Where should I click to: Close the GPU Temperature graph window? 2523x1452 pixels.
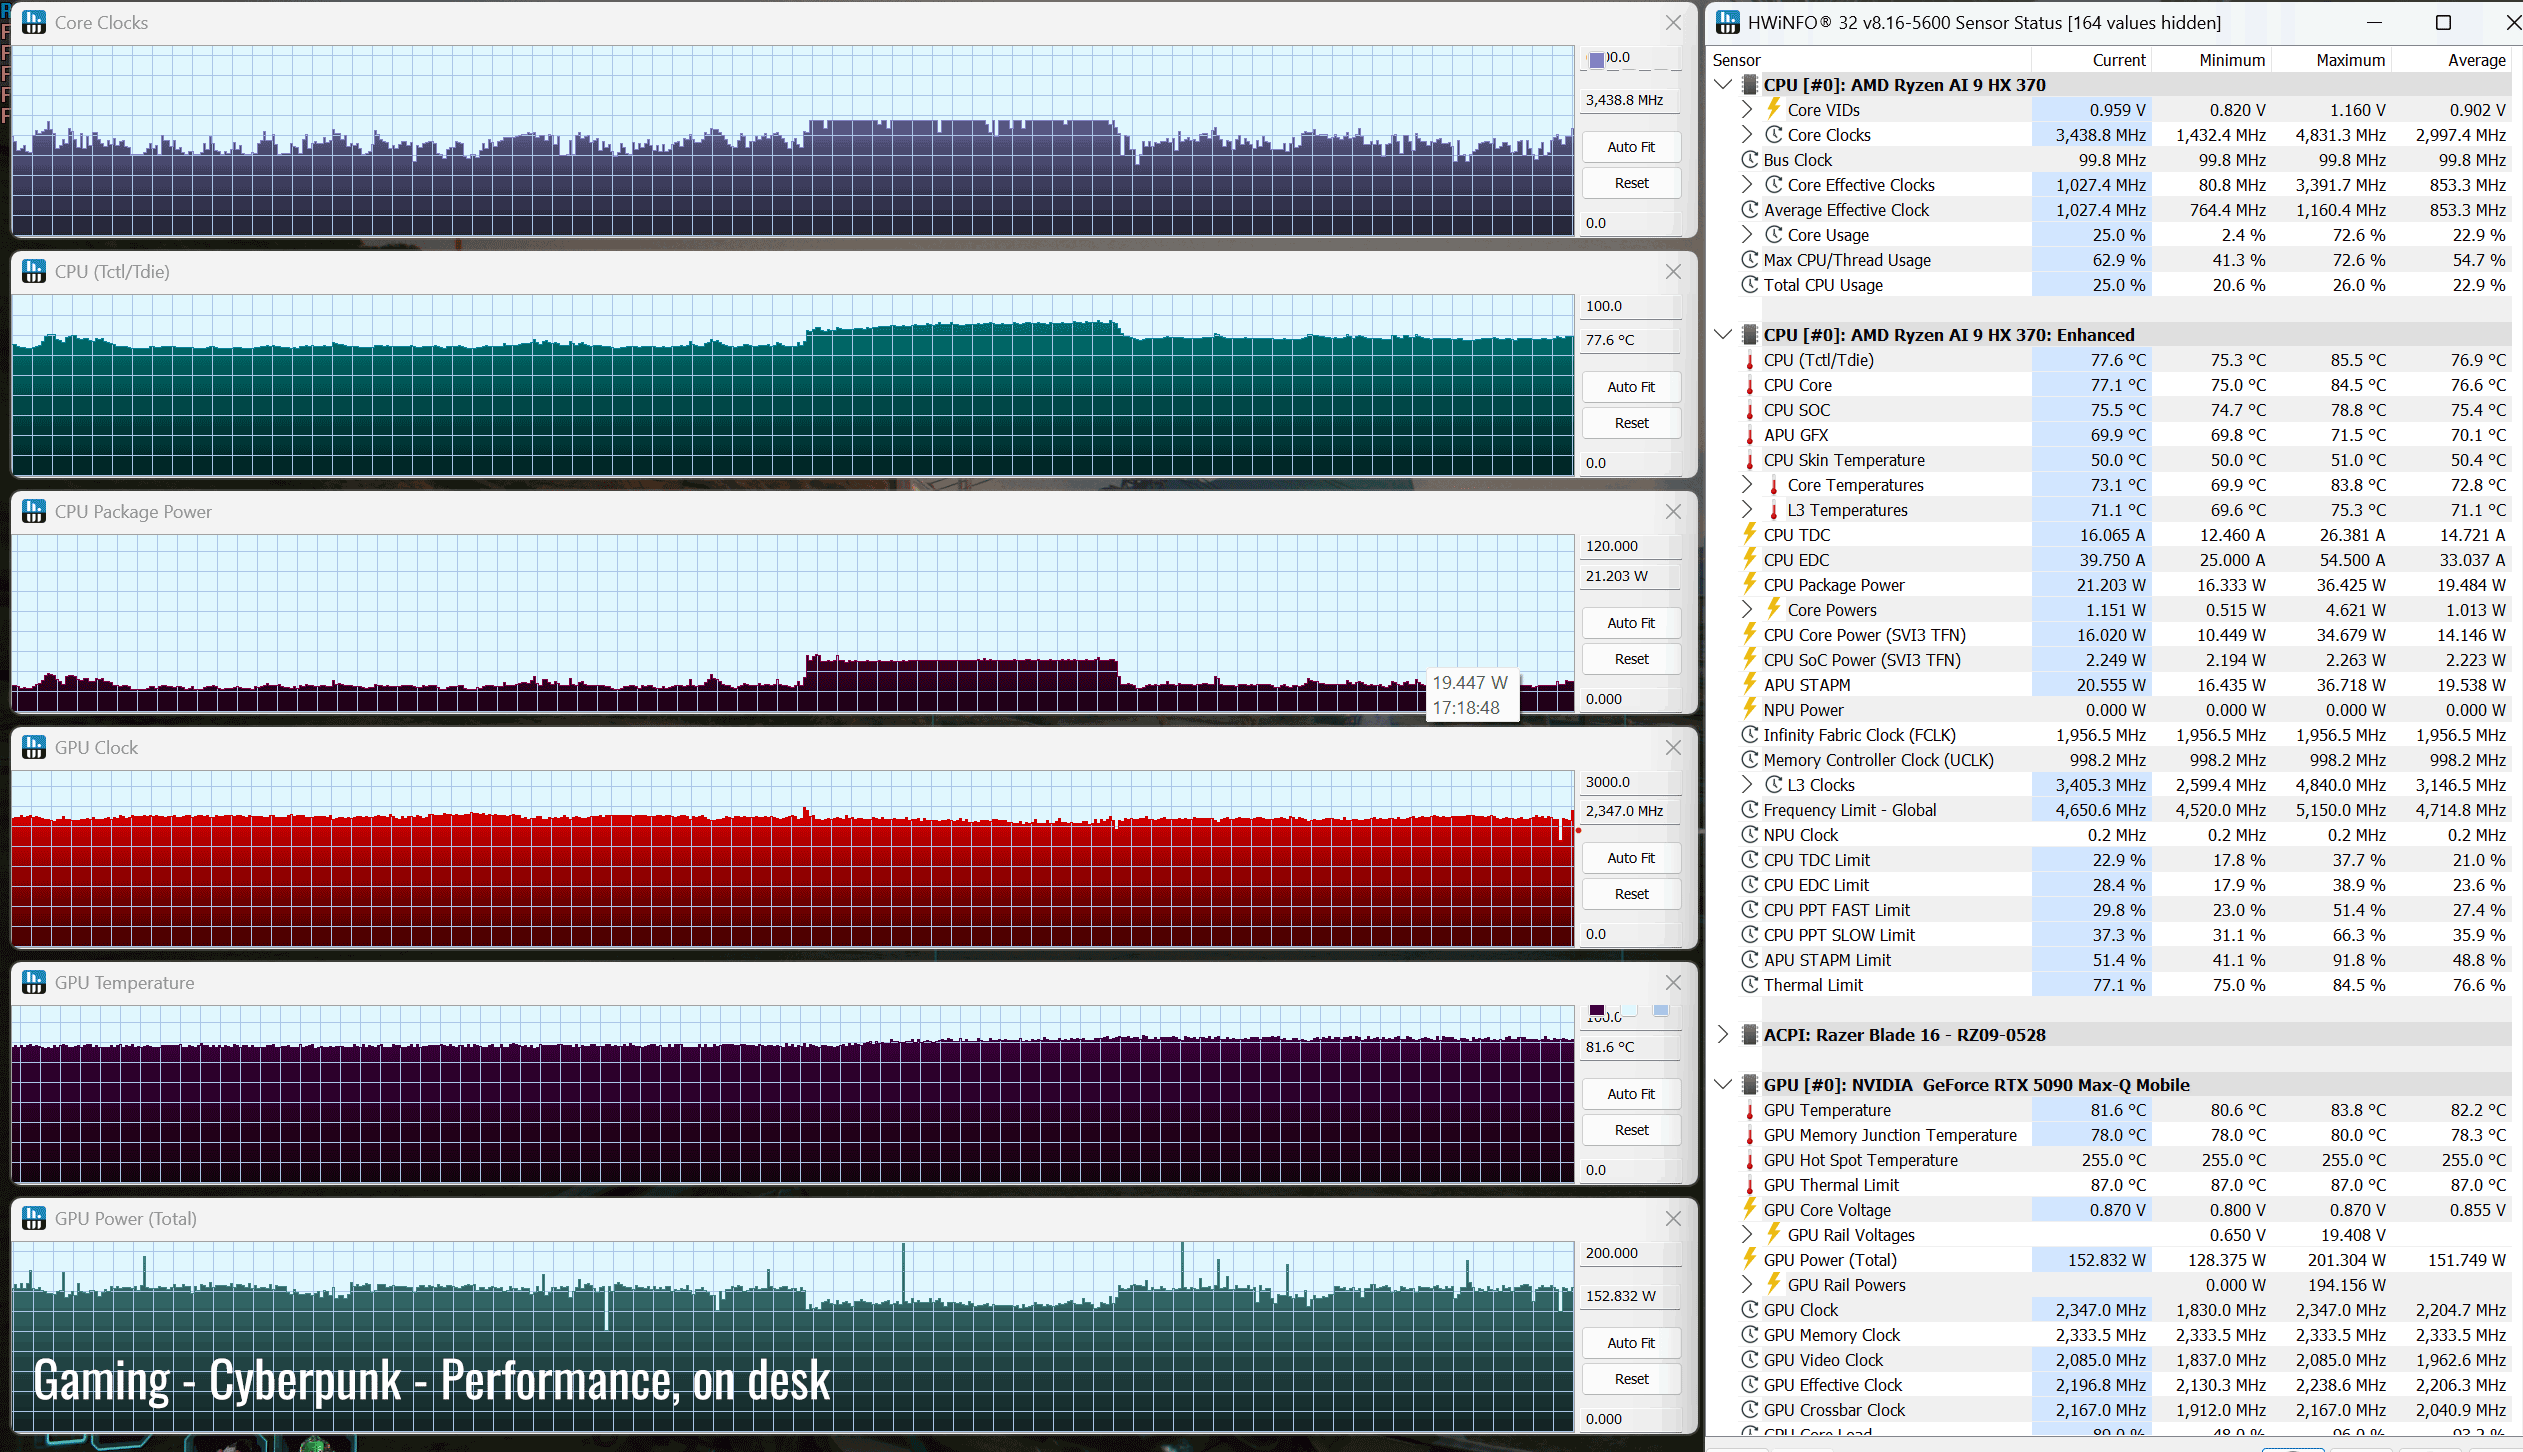(1673, 982)
